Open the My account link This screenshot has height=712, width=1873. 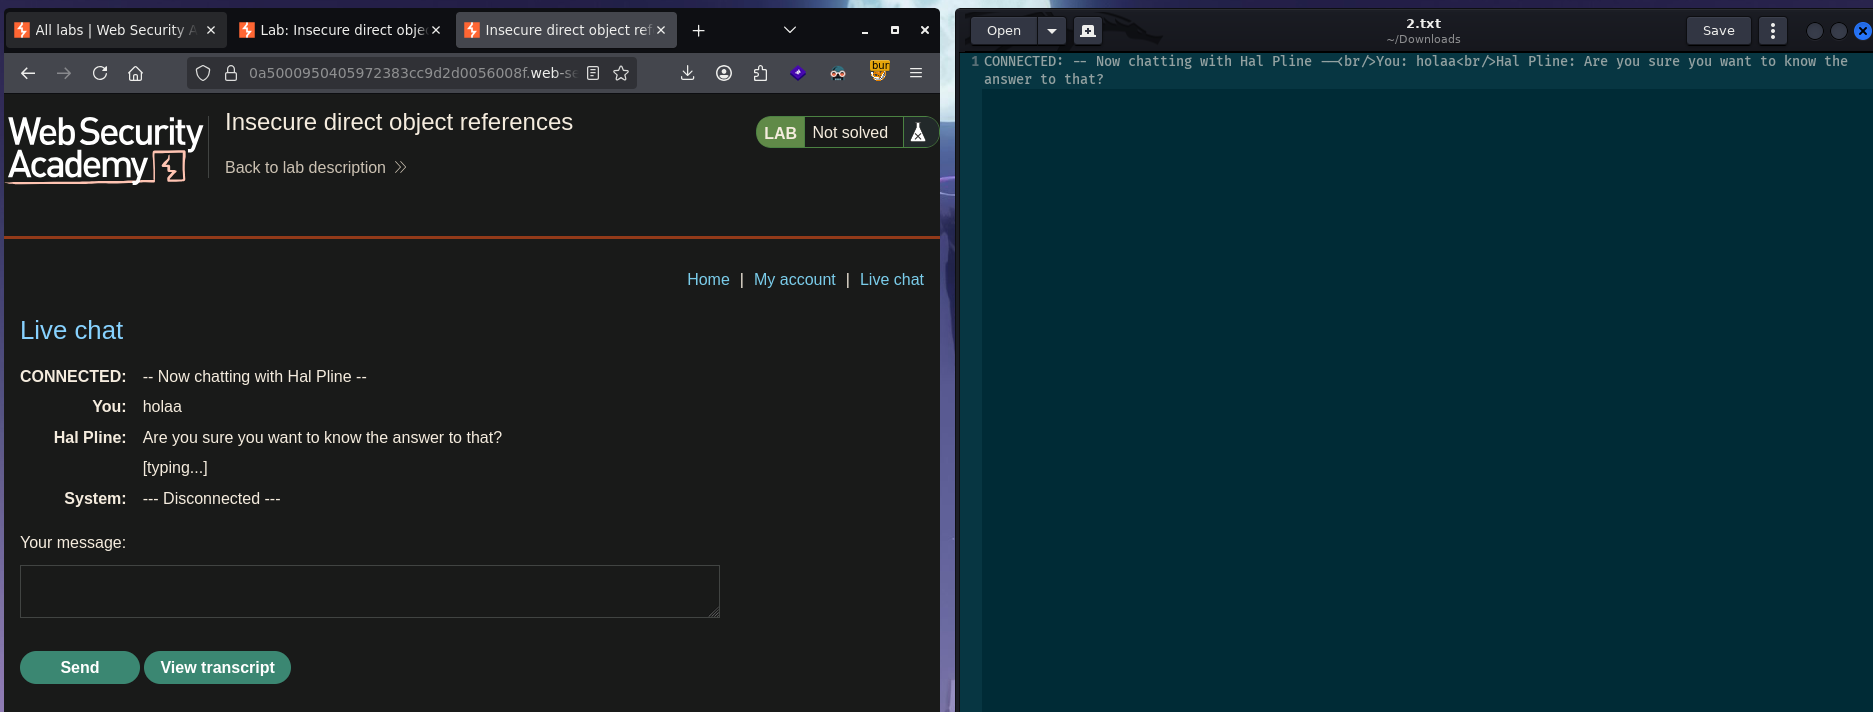click(x=795, y=279)
